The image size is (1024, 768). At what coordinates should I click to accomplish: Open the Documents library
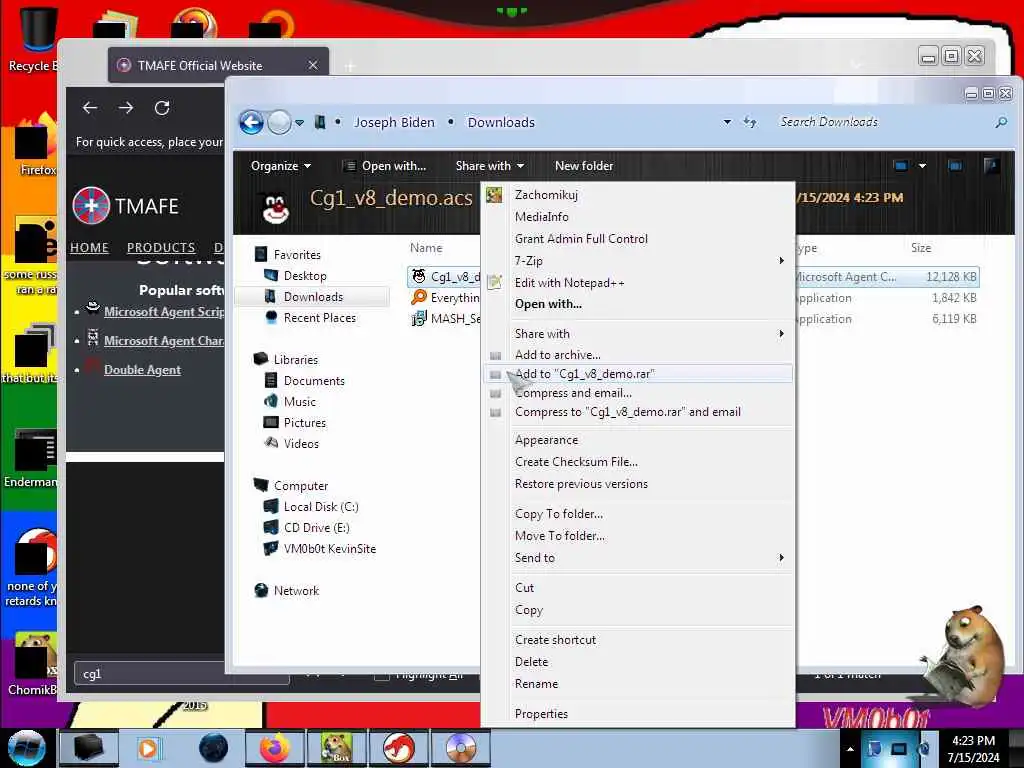pyautogui.click(x=305, y=381)
